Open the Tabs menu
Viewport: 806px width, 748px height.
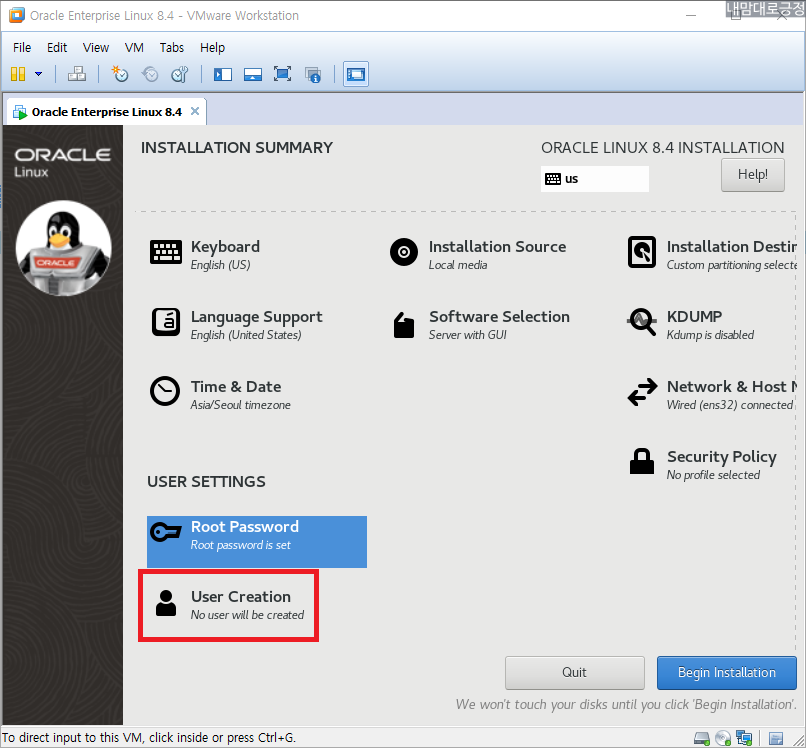coord(172,47)
